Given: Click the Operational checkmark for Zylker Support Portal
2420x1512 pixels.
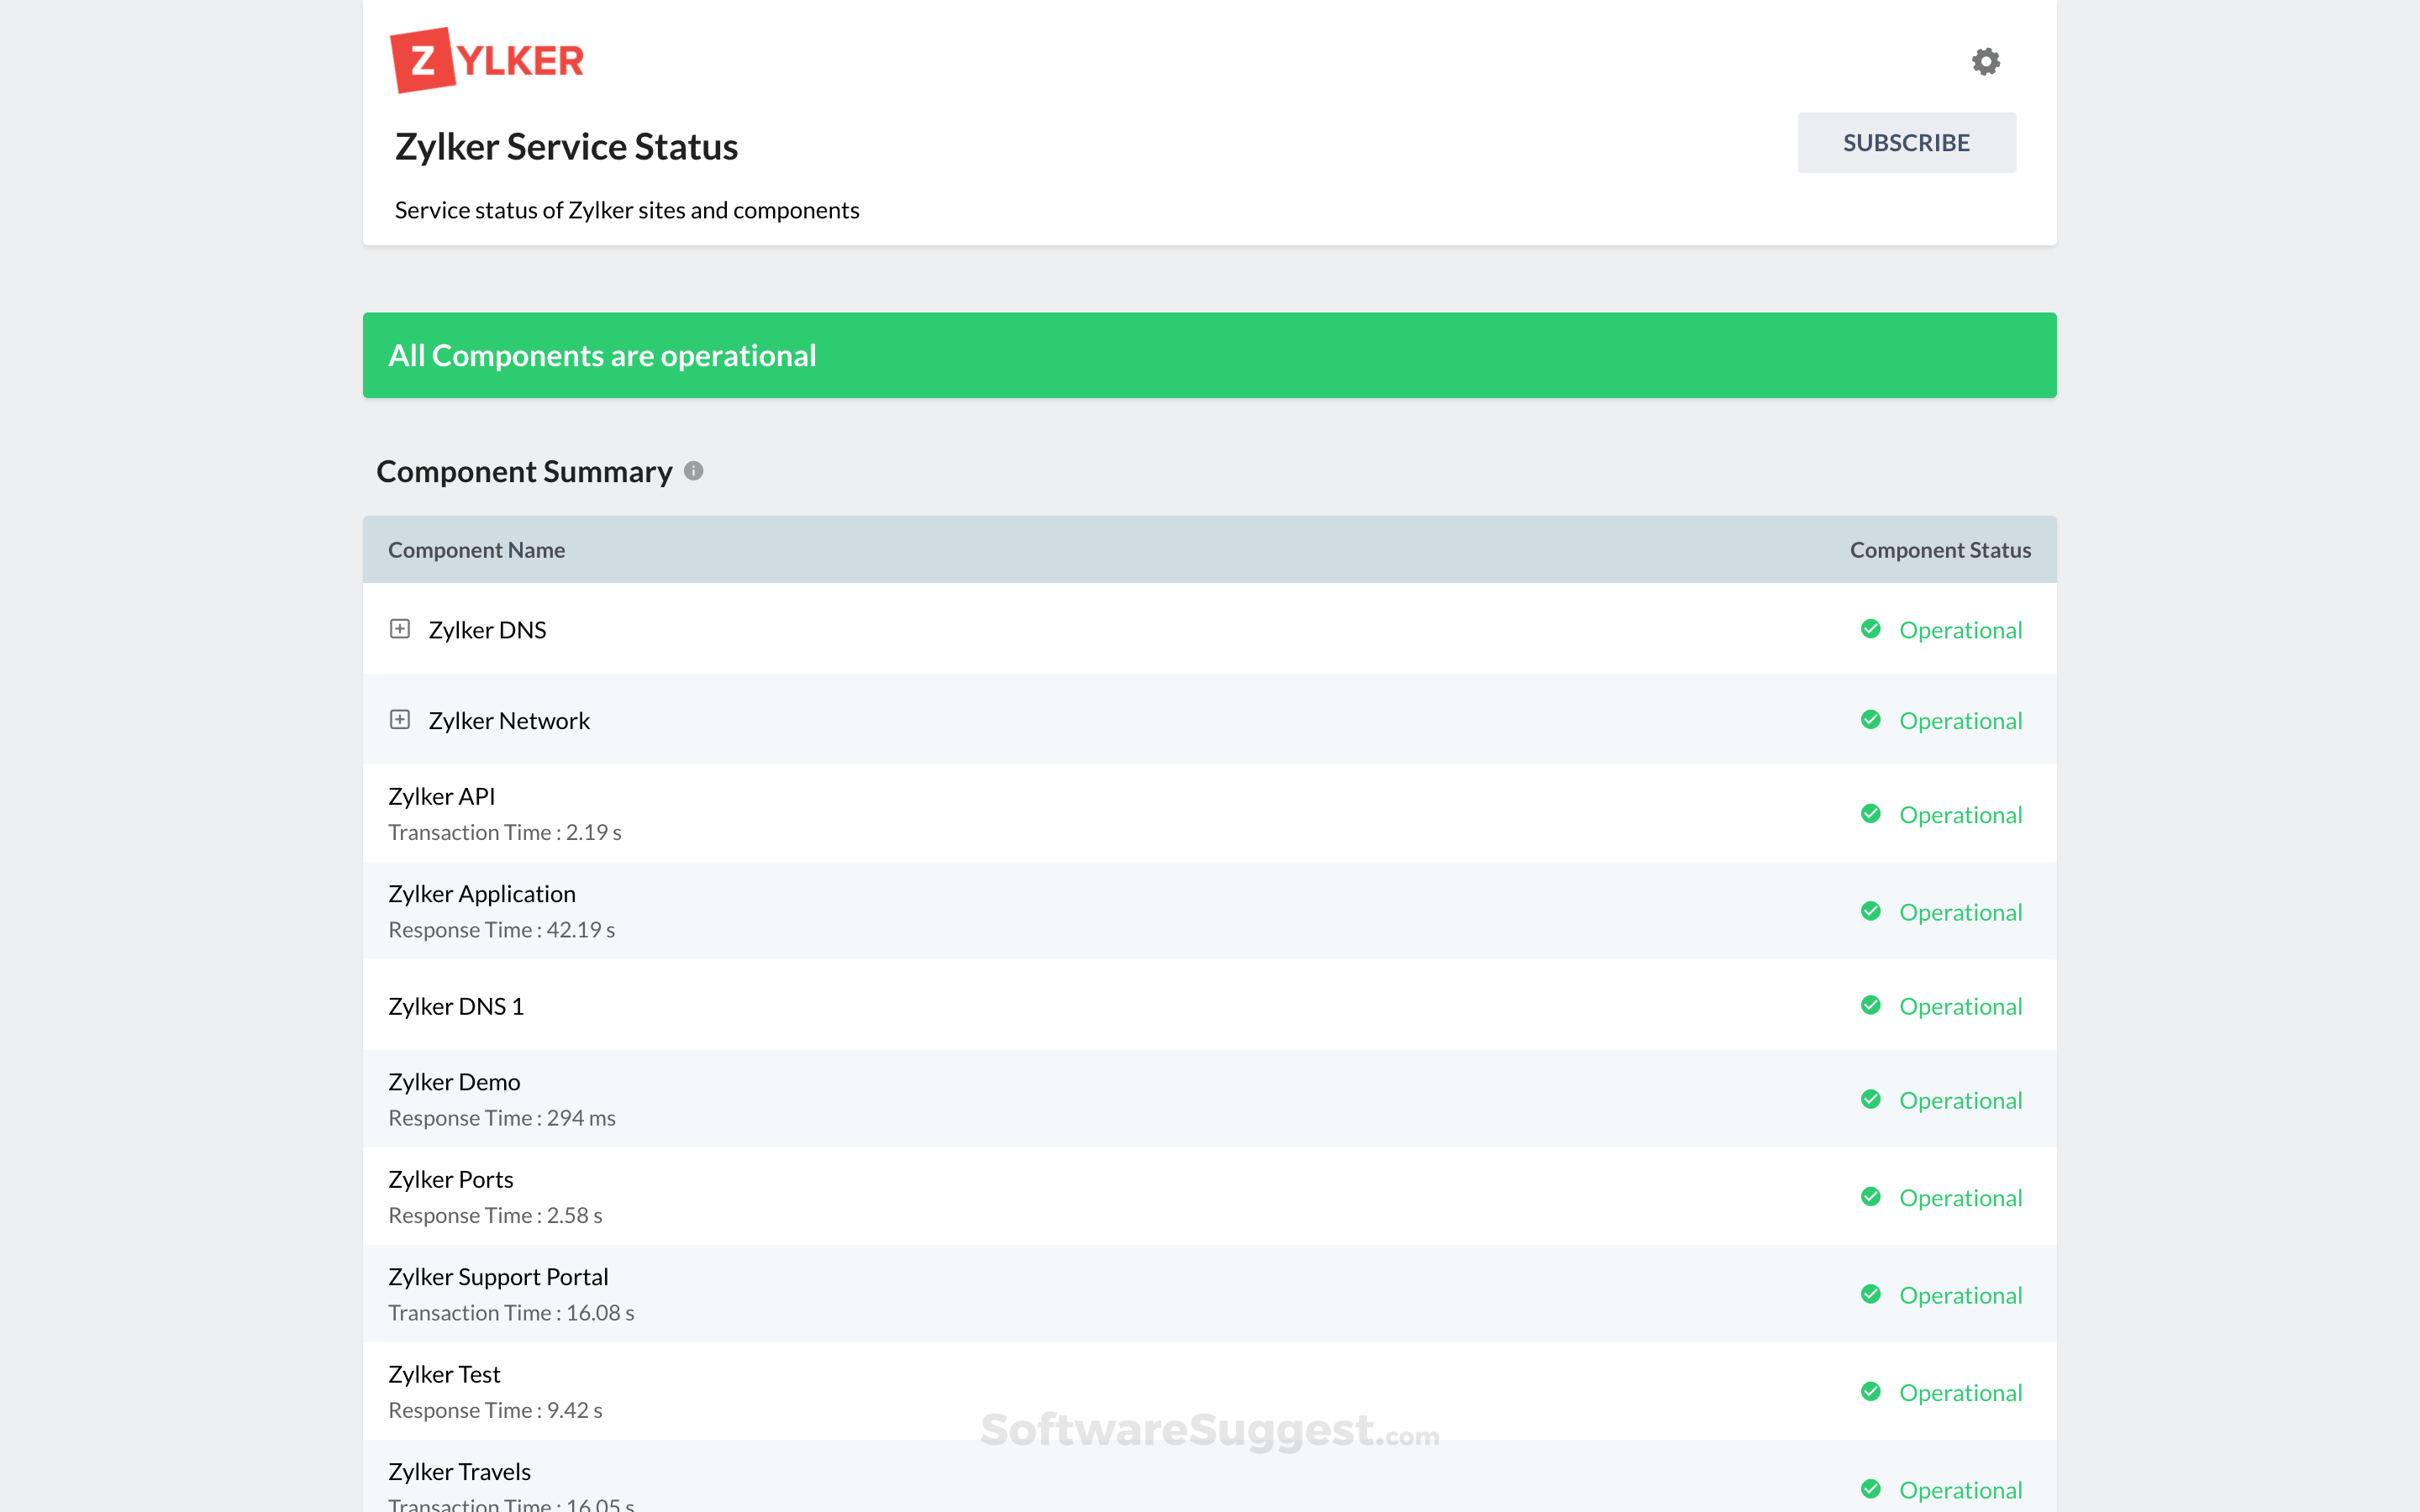Looking at the screenshot, I should tap(1872, 1294).
